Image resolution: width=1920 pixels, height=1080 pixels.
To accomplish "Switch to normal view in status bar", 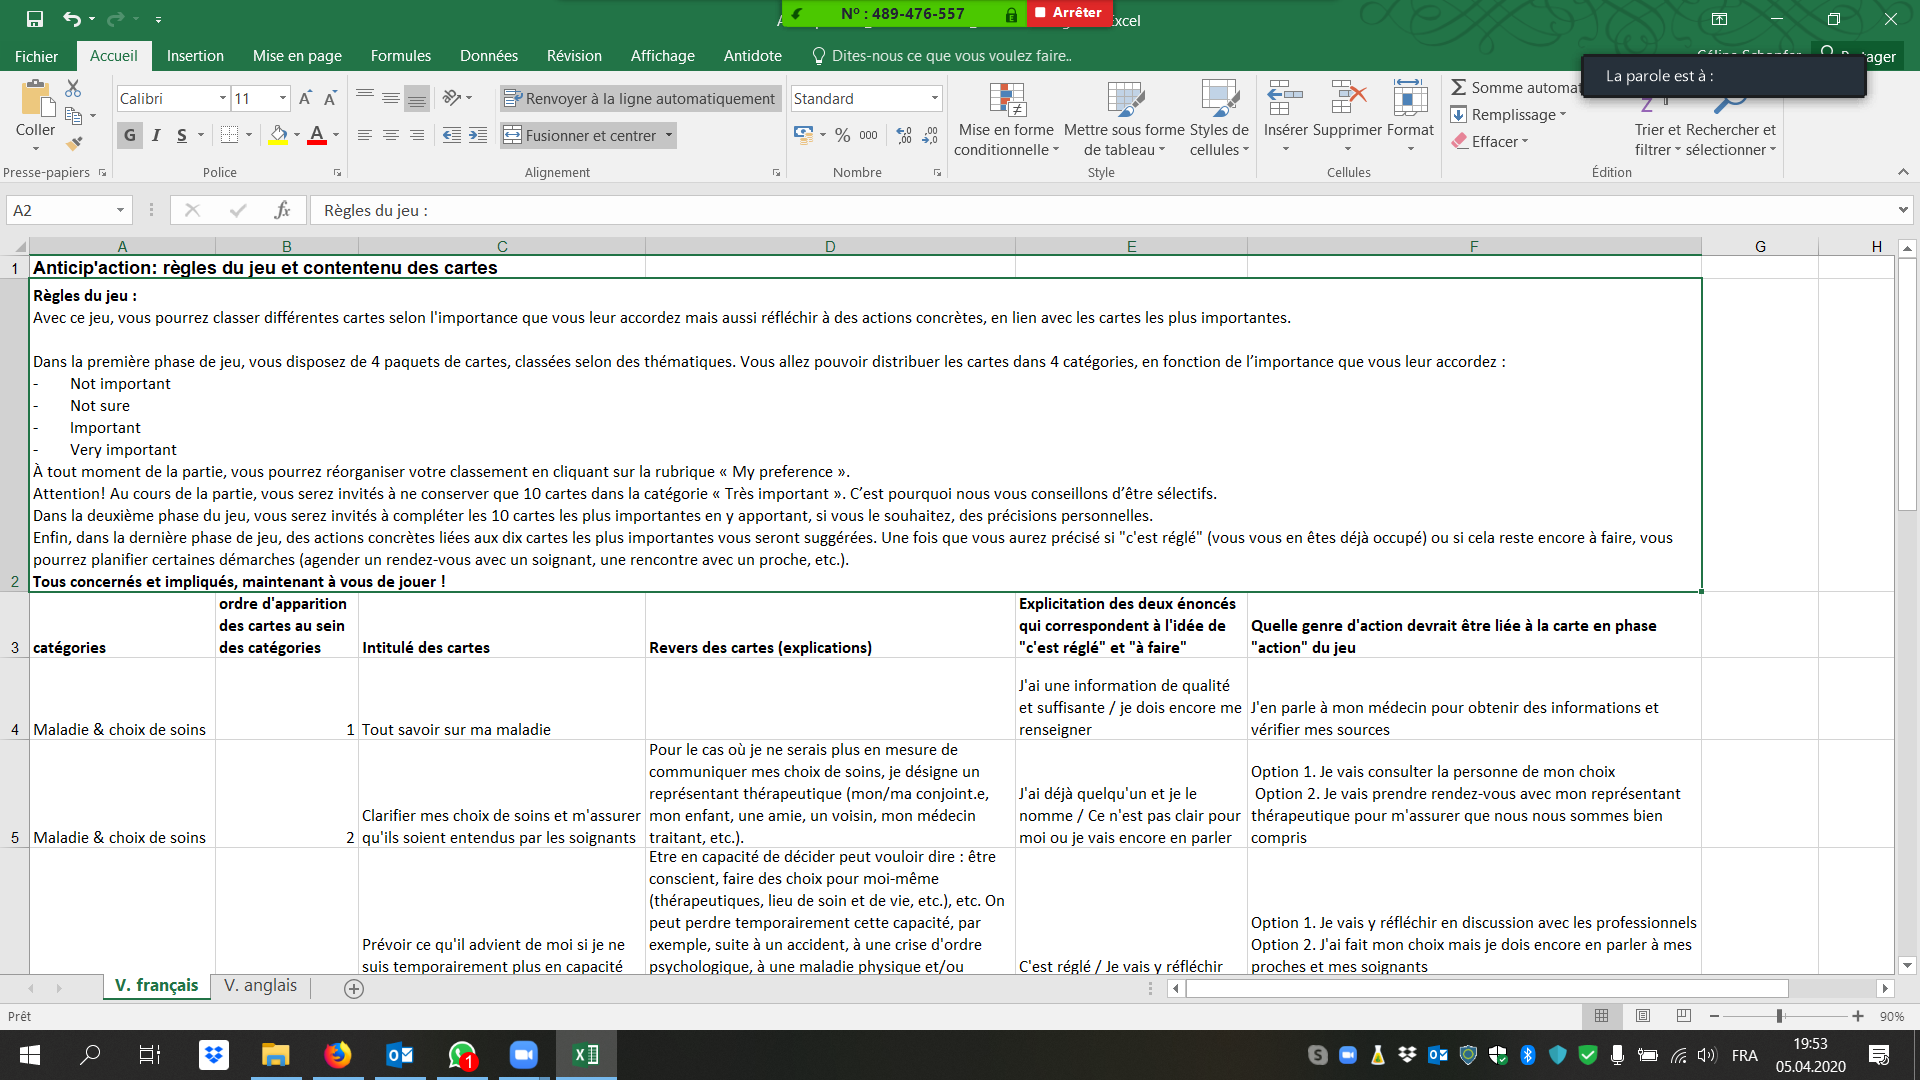I will [x=1601, y=1016].
